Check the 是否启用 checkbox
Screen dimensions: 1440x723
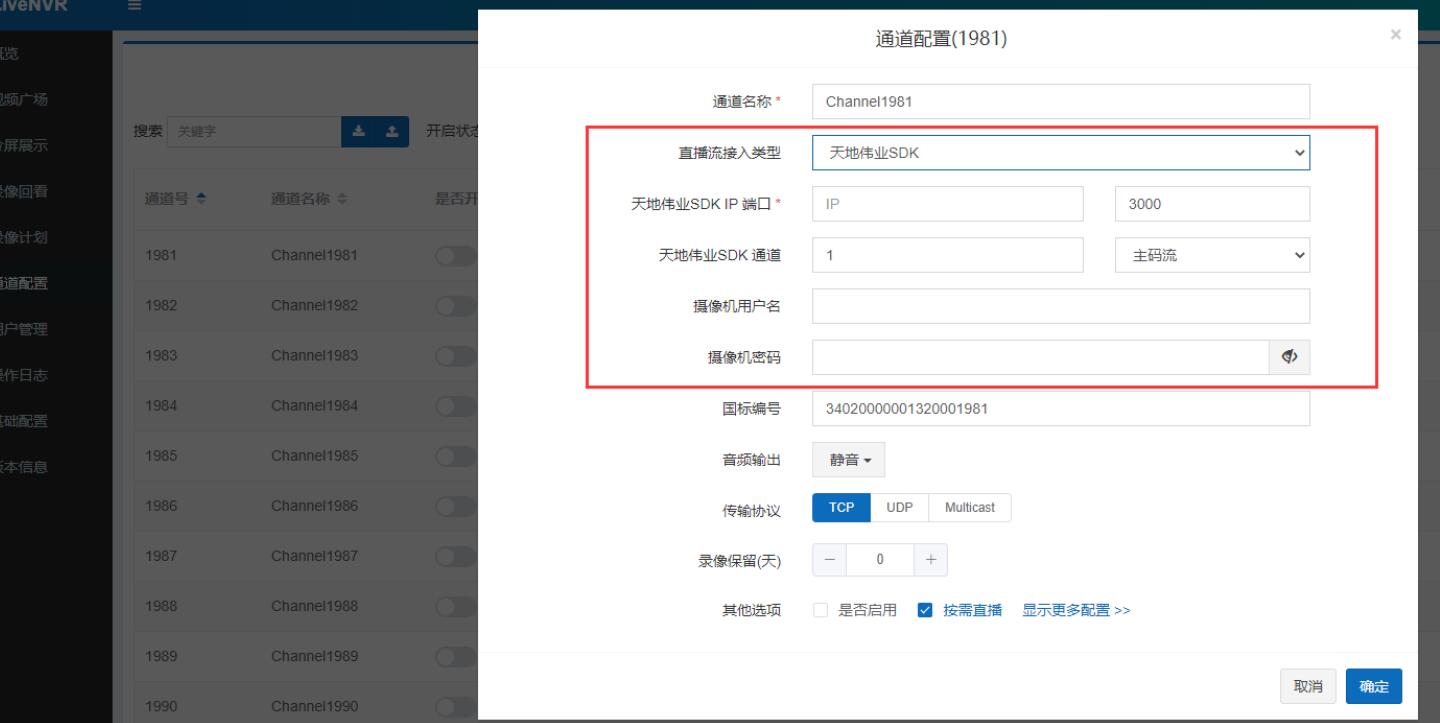point(821,610)
